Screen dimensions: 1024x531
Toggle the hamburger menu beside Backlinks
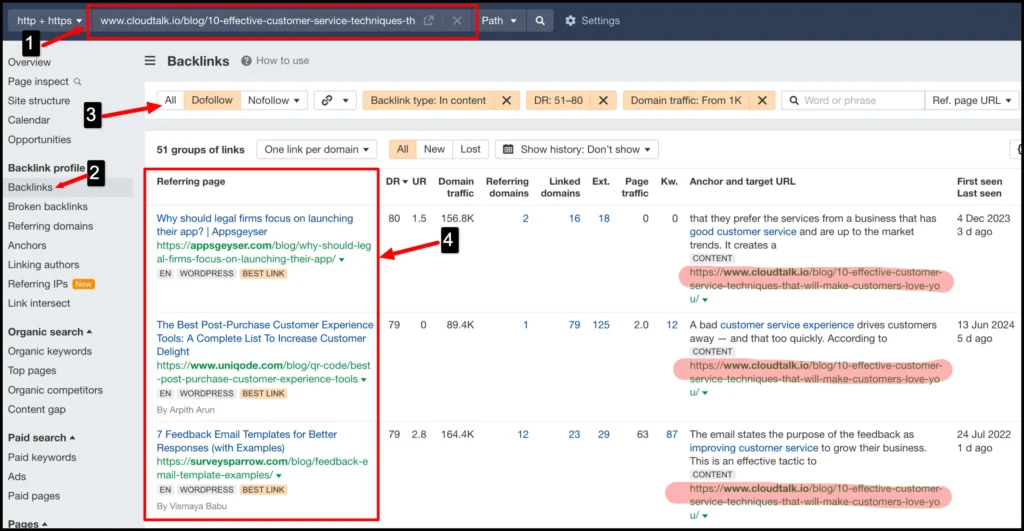point(150,61)
